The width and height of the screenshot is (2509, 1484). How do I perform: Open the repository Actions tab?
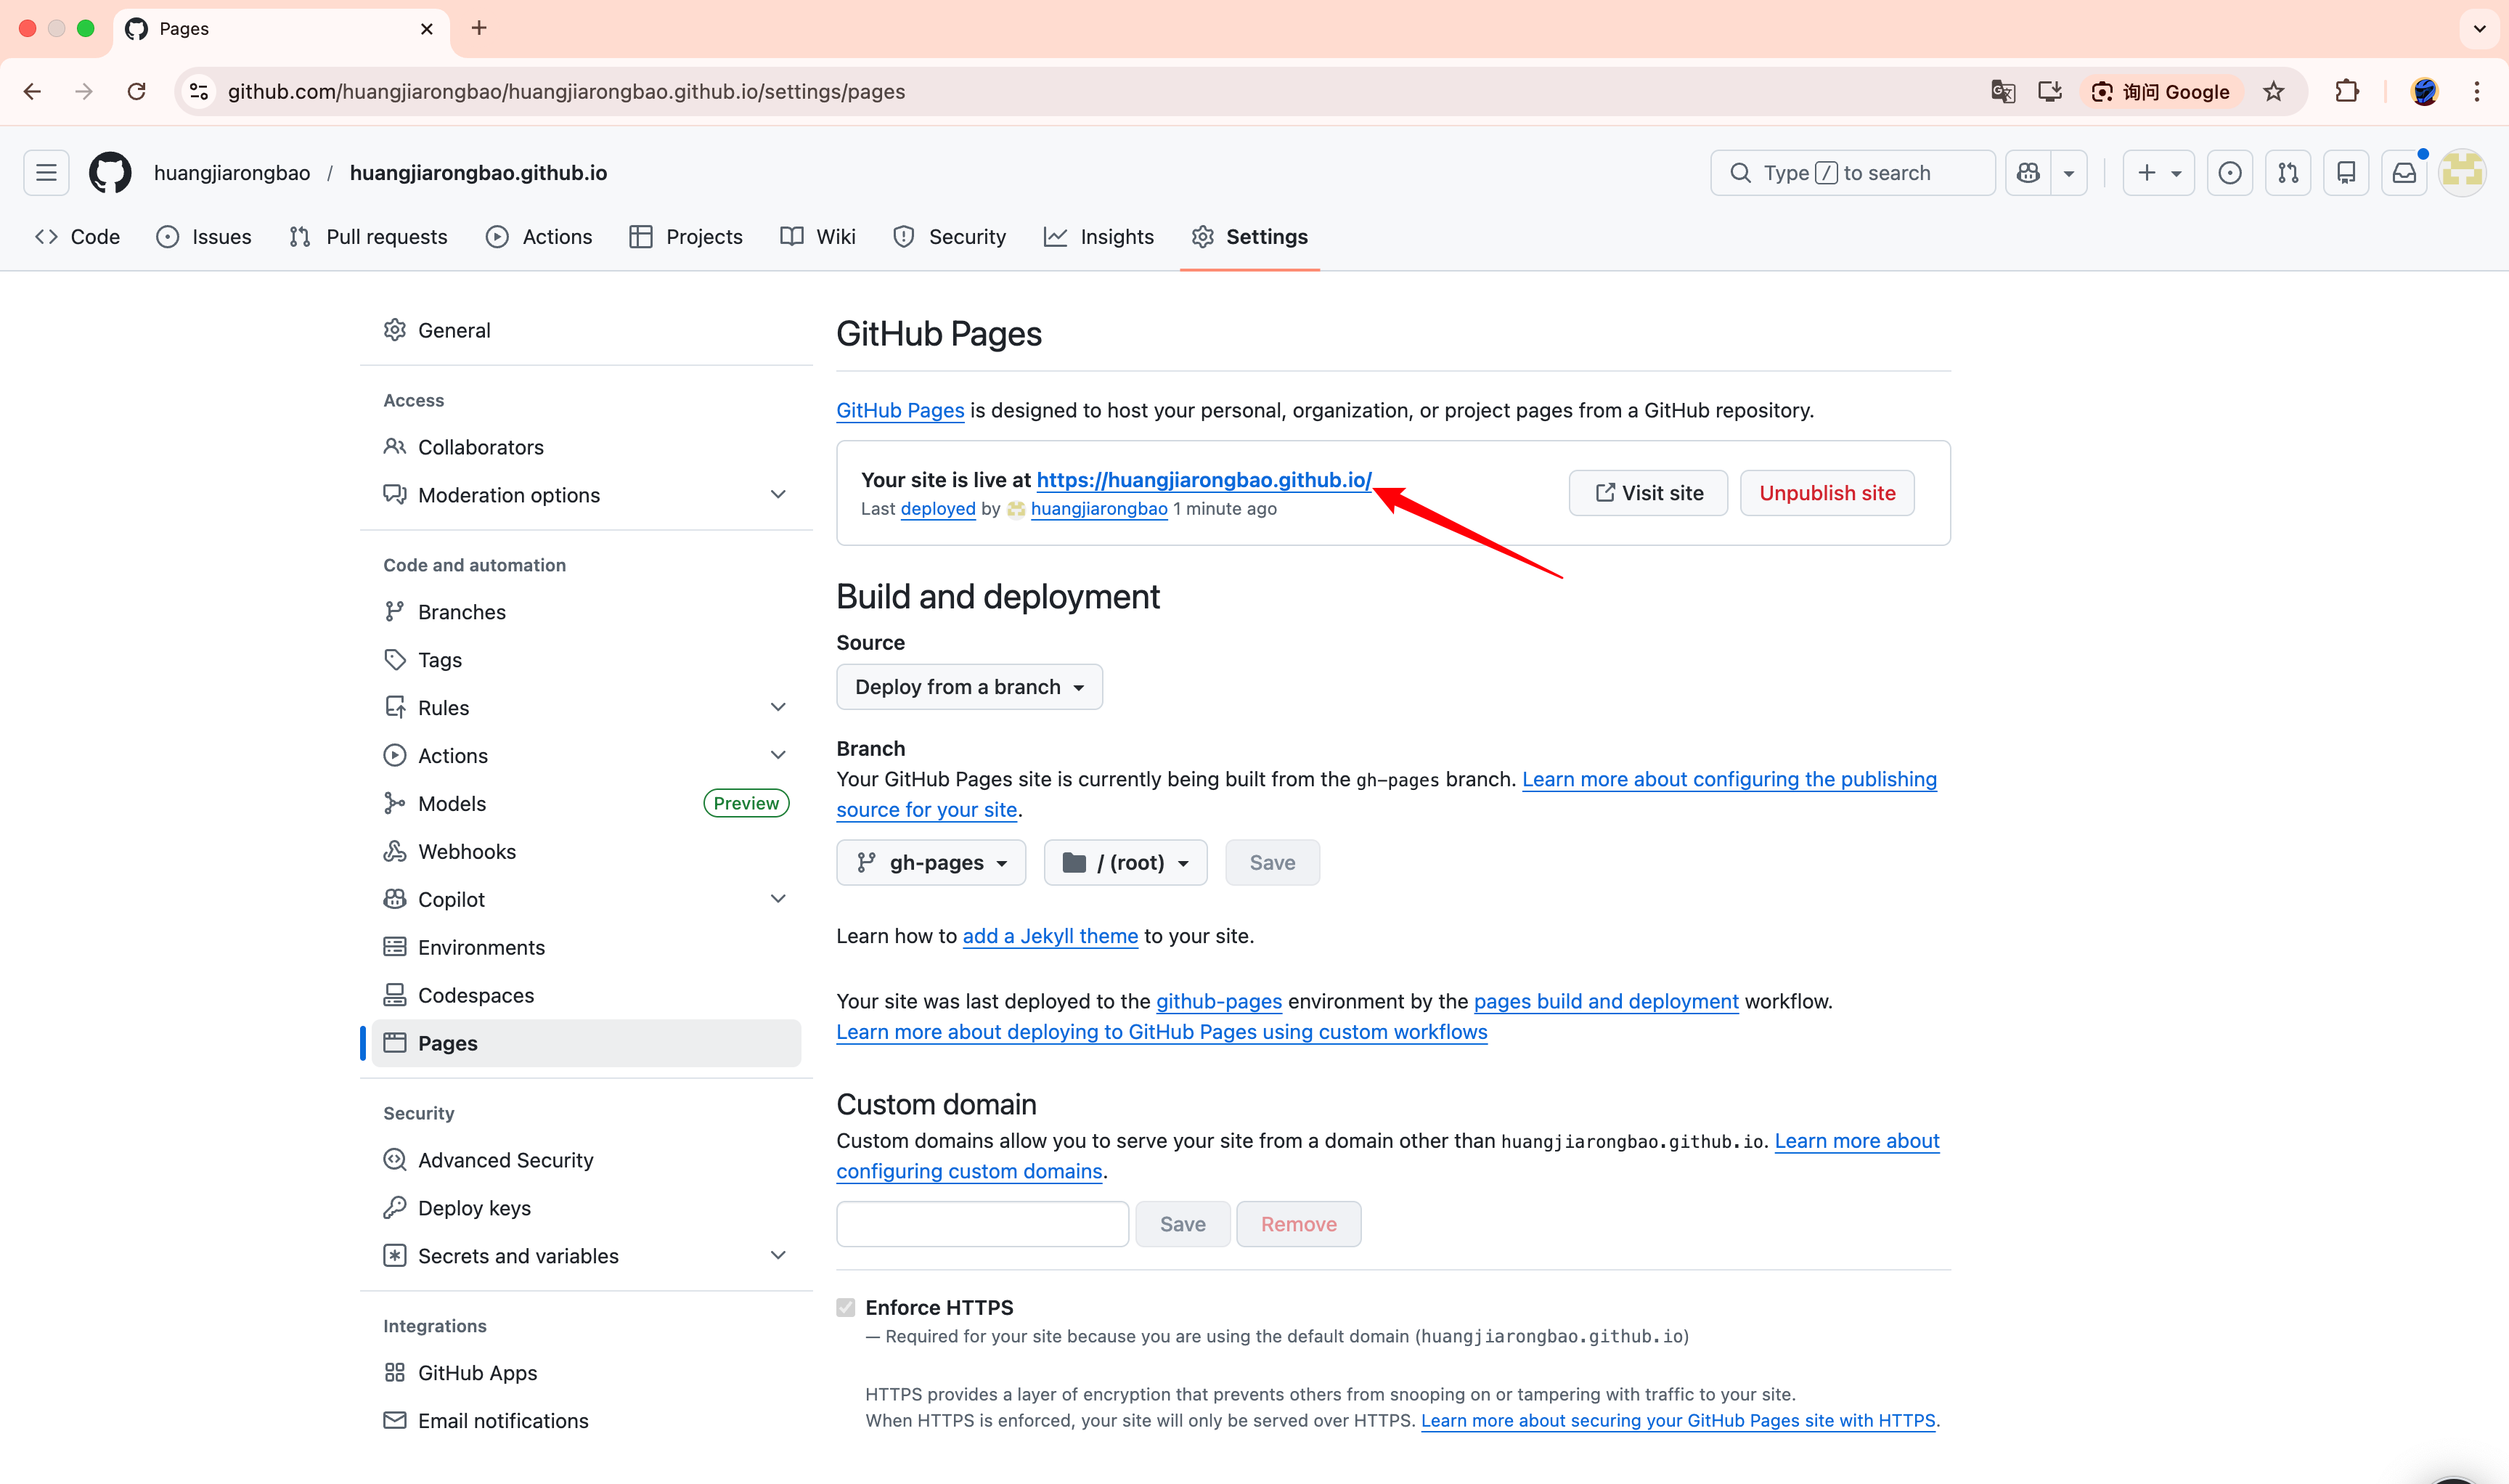[x=539, y=237]
